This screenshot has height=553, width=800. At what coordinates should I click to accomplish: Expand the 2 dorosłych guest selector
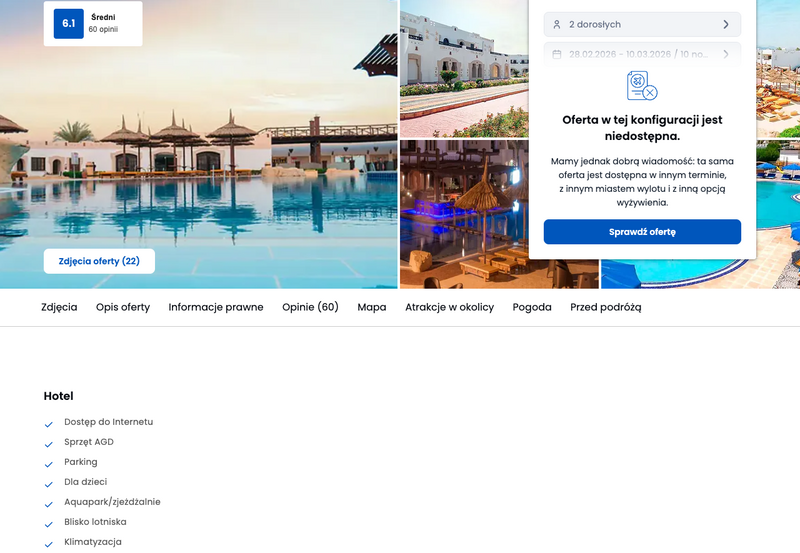click(642, 24)
